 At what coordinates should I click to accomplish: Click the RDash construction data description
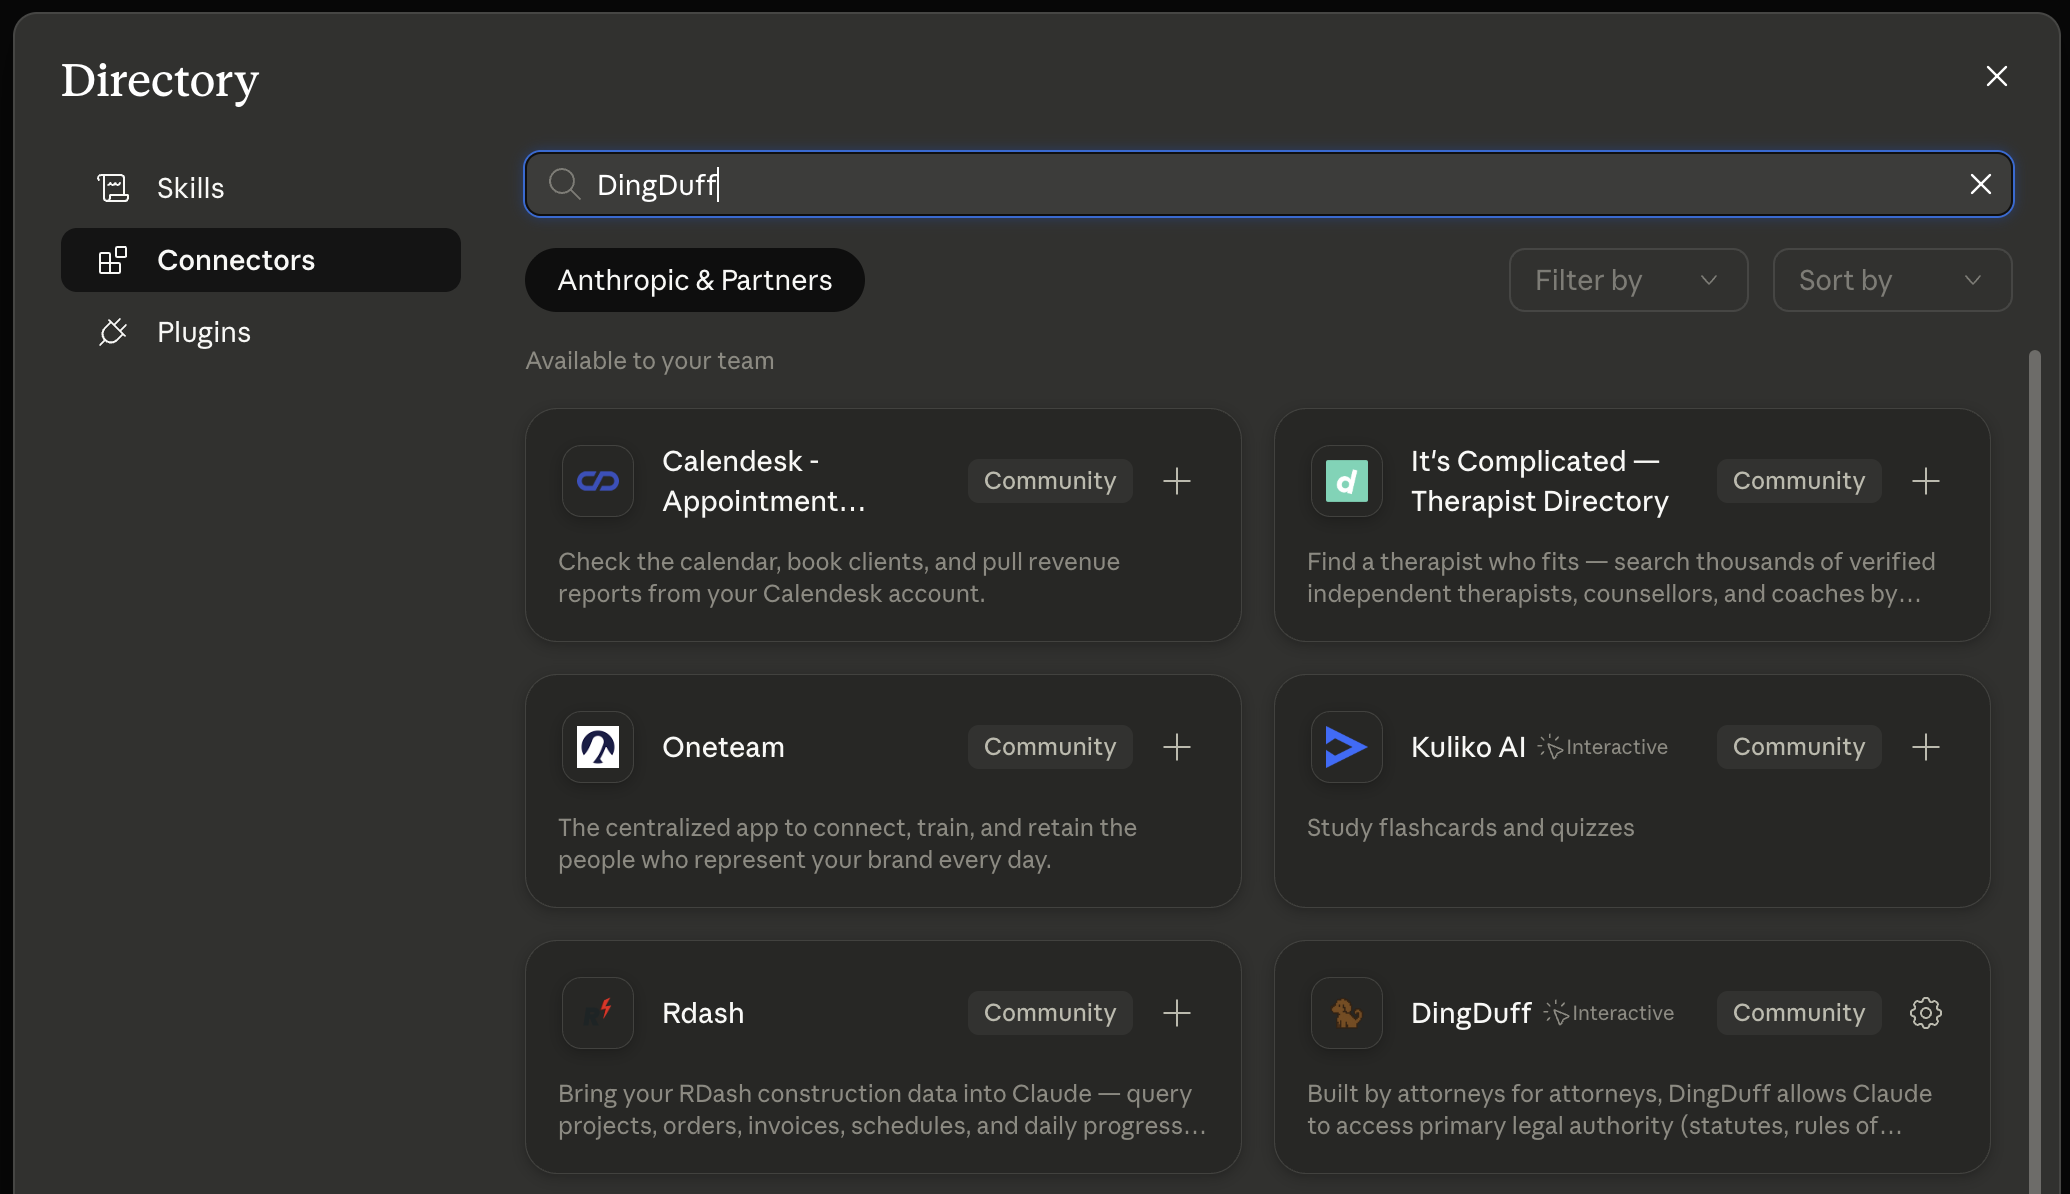882,1110
